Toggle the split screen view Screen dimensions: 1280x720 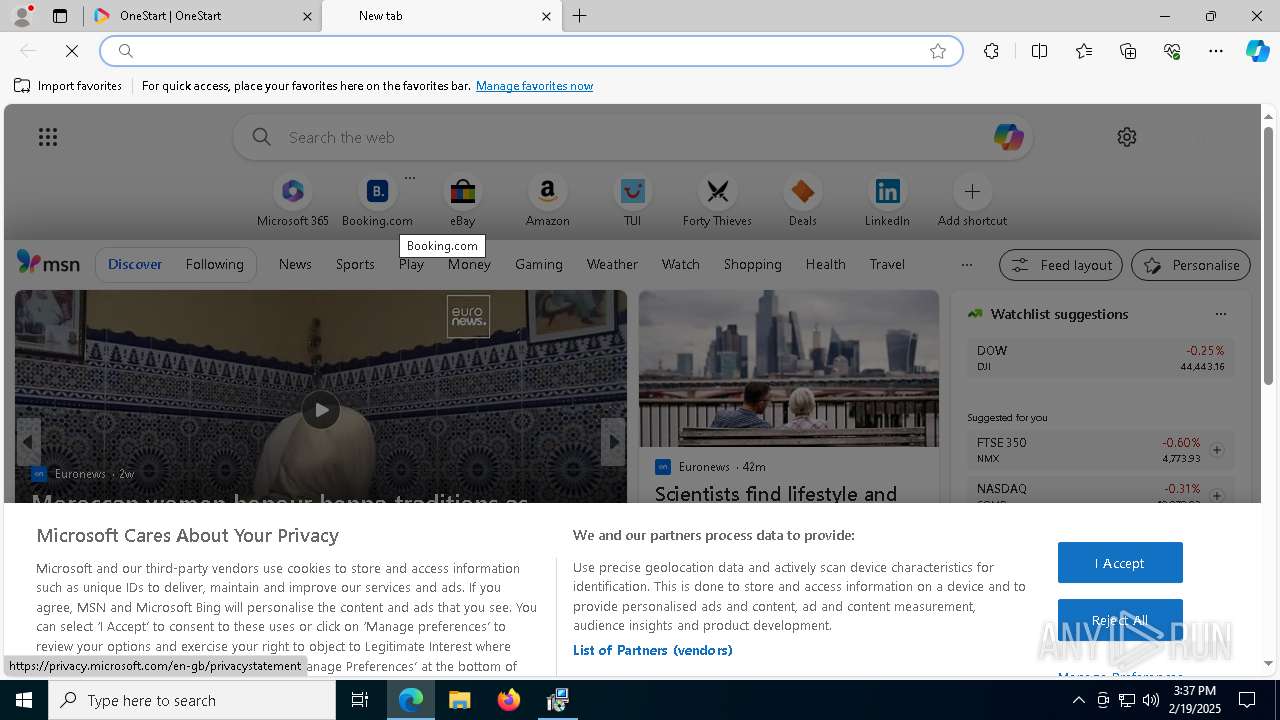(1039, 51)
